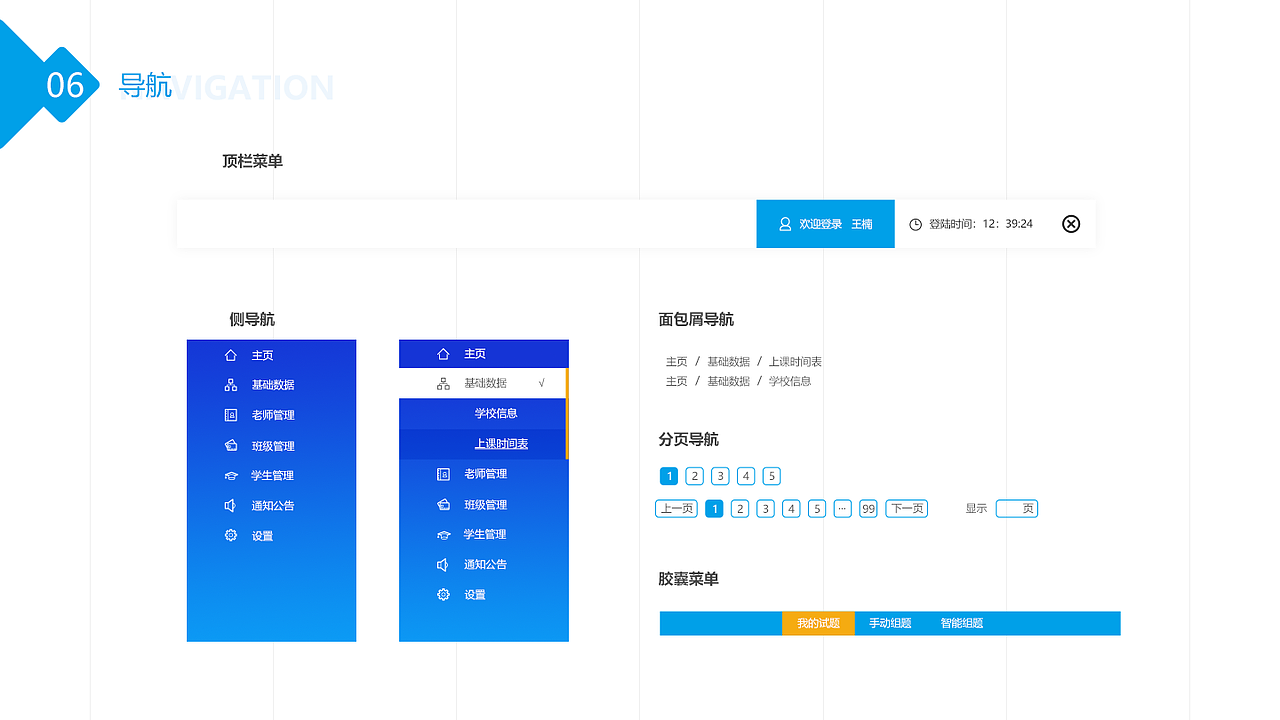Select the 学生管理 label in the collapsed left side nav
The image size is (1280, 720).
pyautogui.click(x=272, y=476)
